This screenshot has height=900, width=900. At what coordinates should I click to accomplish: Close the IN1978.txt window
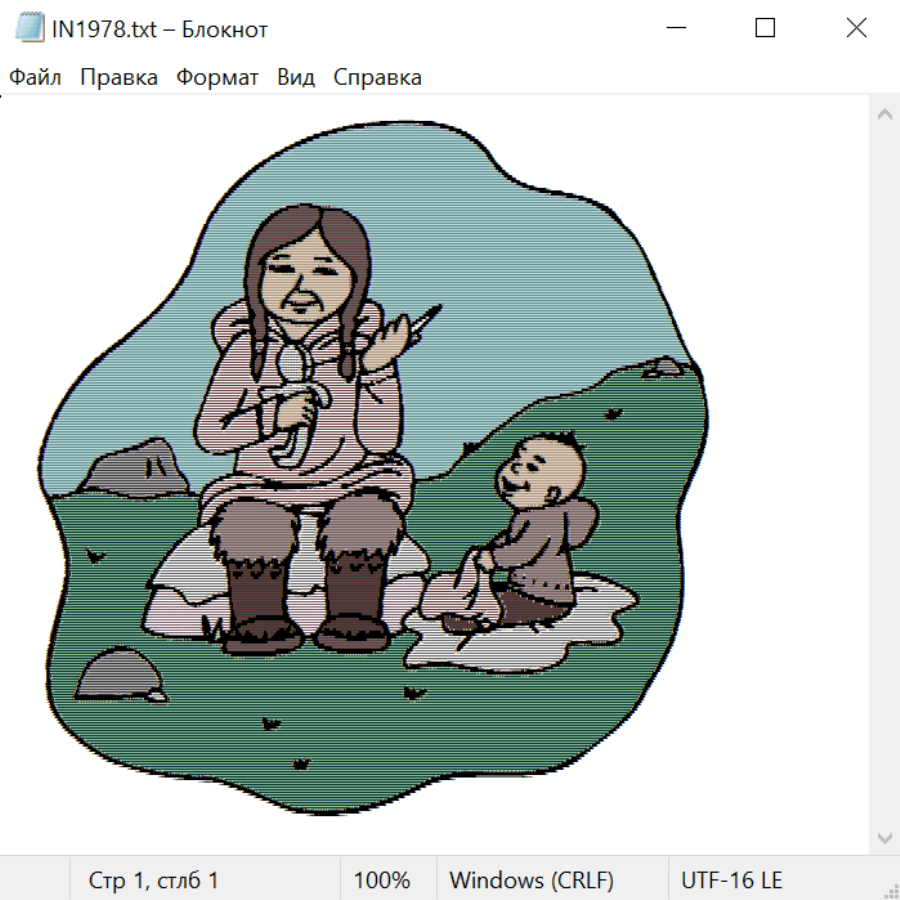click(856, 29)
